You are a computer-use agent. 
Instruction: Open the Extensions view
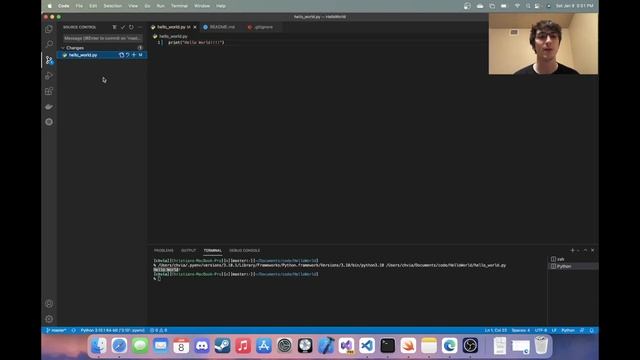coord(49,91)
